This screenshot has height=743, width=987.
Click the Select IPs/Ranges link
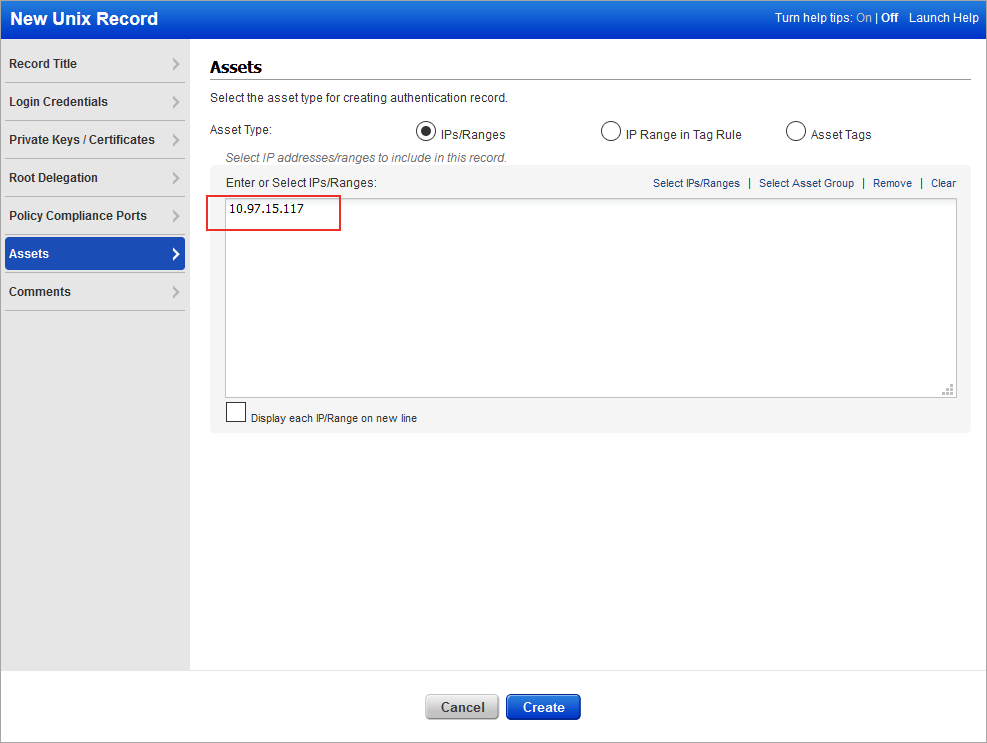click(696, 183)
